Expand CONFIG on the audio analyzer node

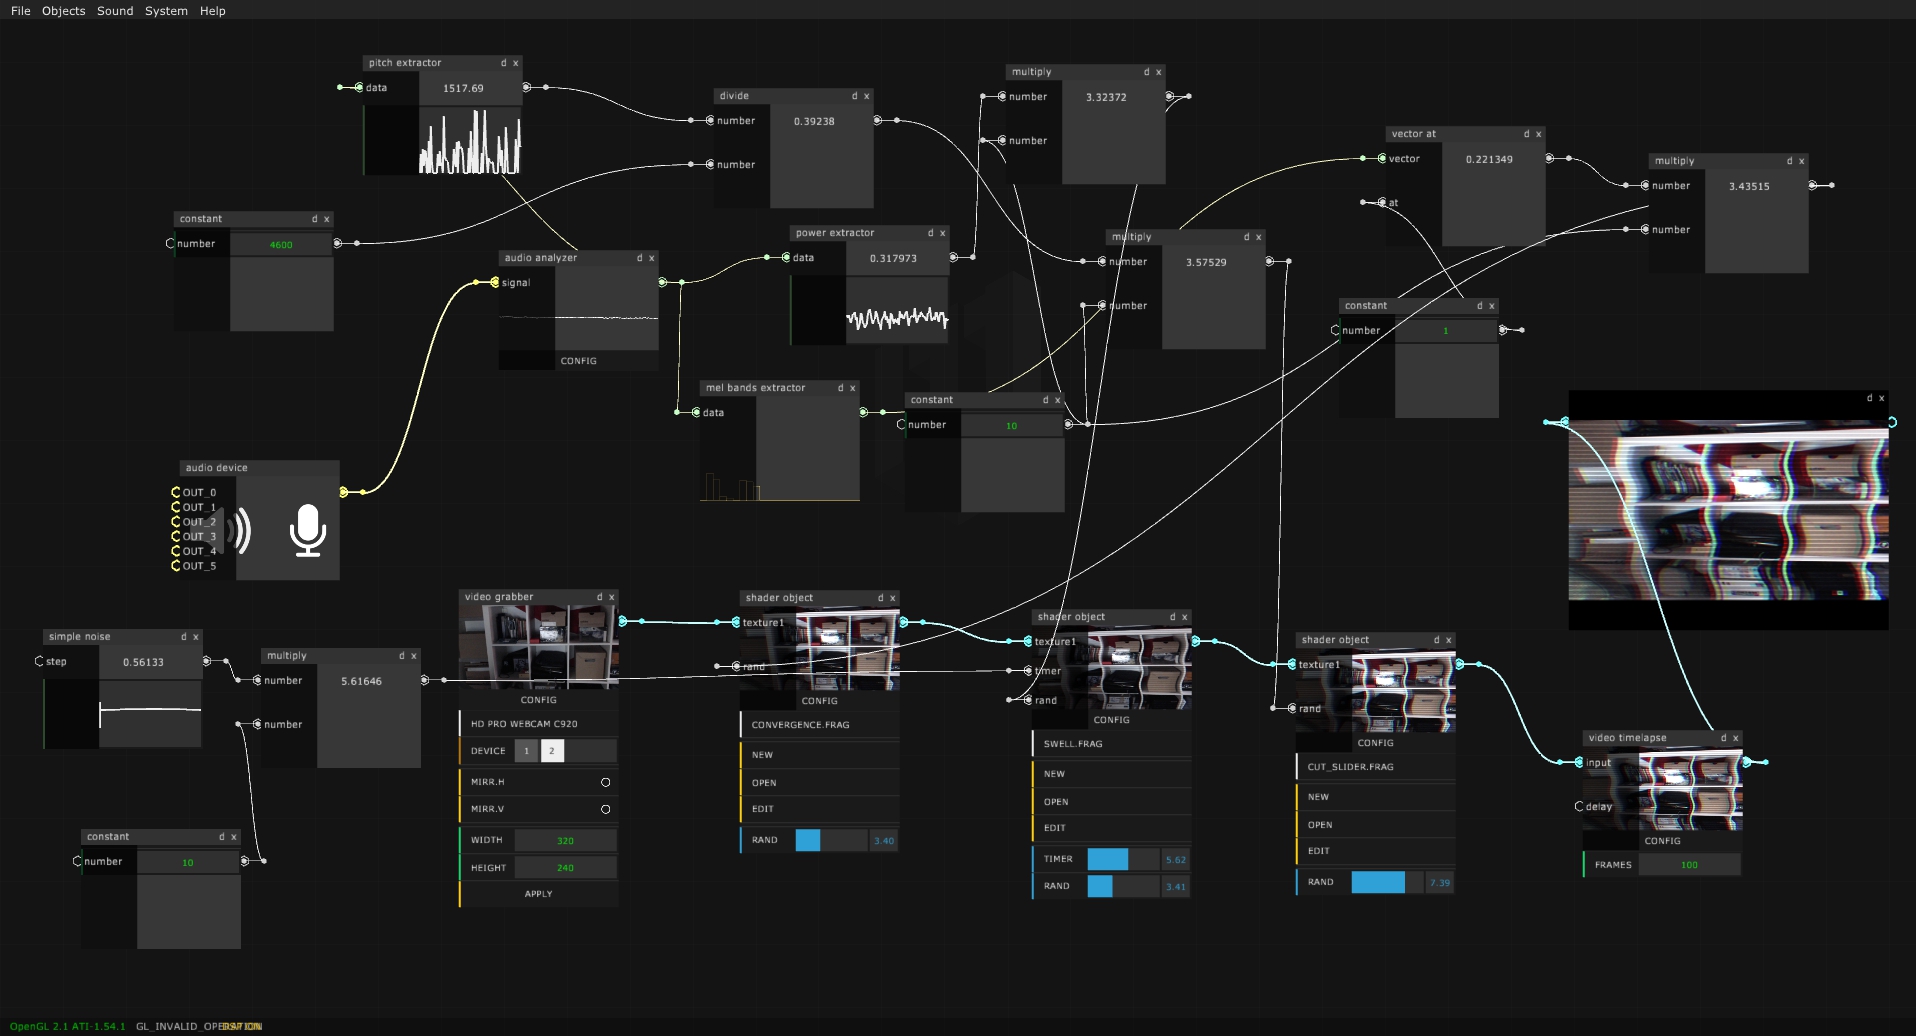point(578,361)
